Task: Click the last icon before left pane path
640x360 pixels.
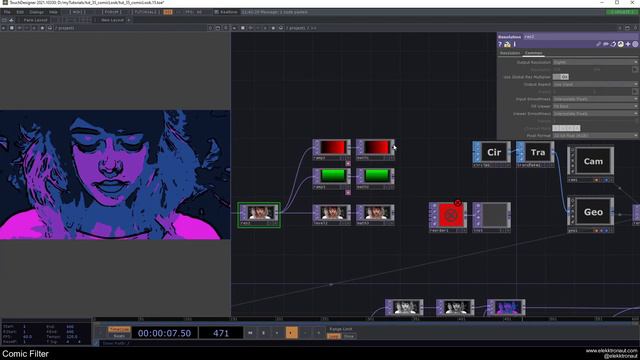Action: 50,28
